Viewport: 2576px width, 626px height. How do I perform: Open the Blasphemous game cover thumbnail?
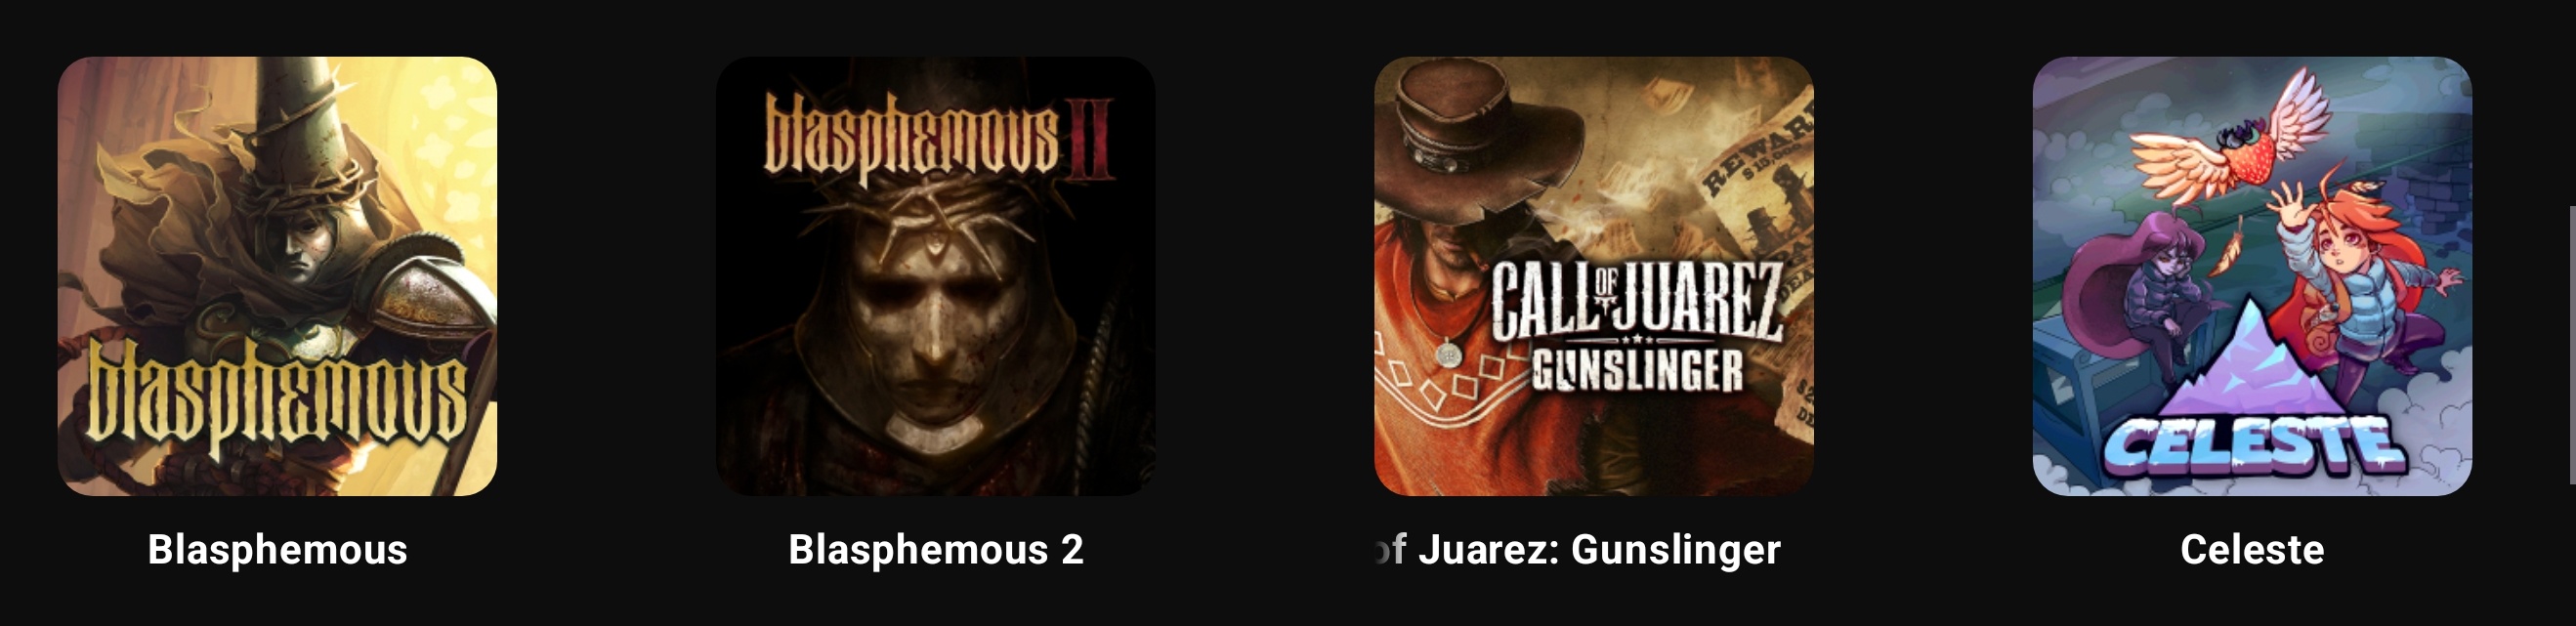click(x=277, y=276)
